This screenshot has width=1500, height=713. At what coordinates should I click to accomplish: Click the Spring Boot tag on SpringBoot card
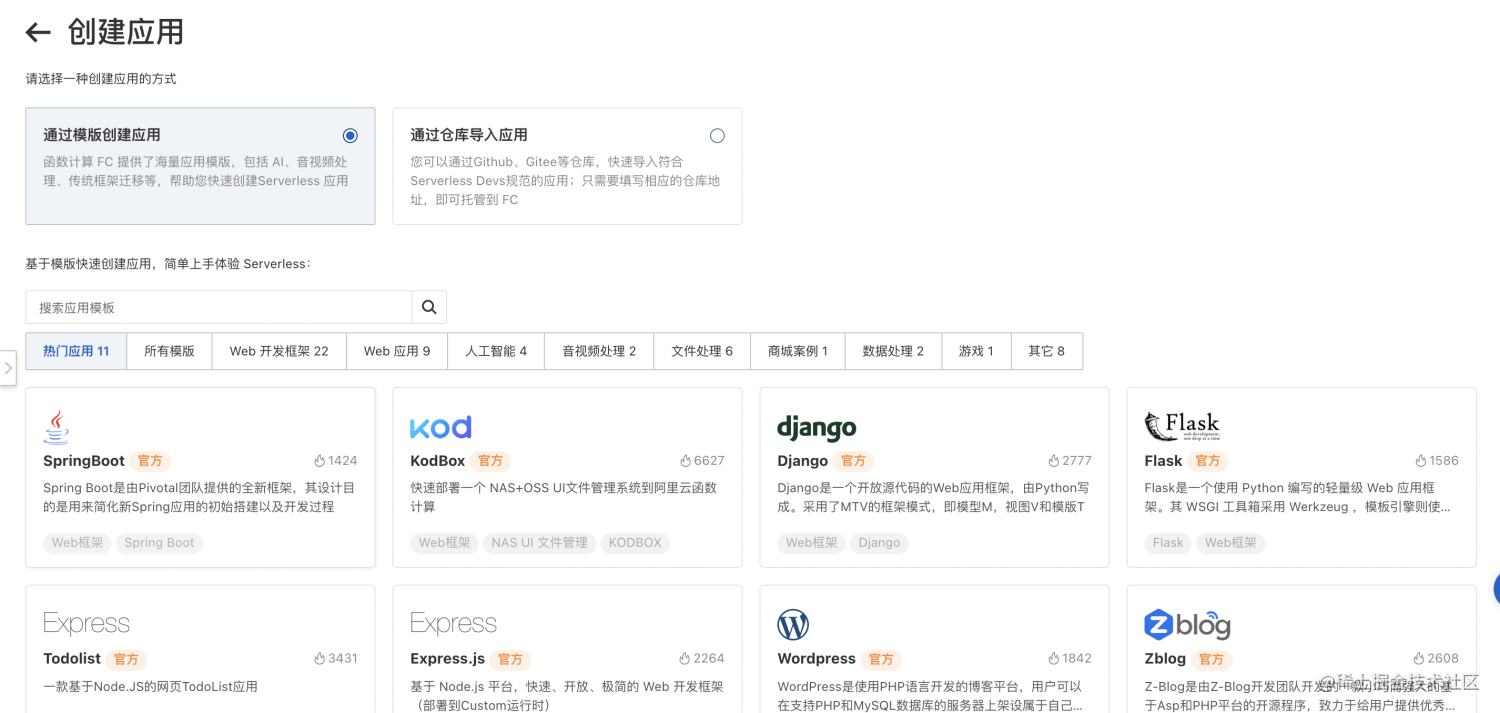[159, 543]
